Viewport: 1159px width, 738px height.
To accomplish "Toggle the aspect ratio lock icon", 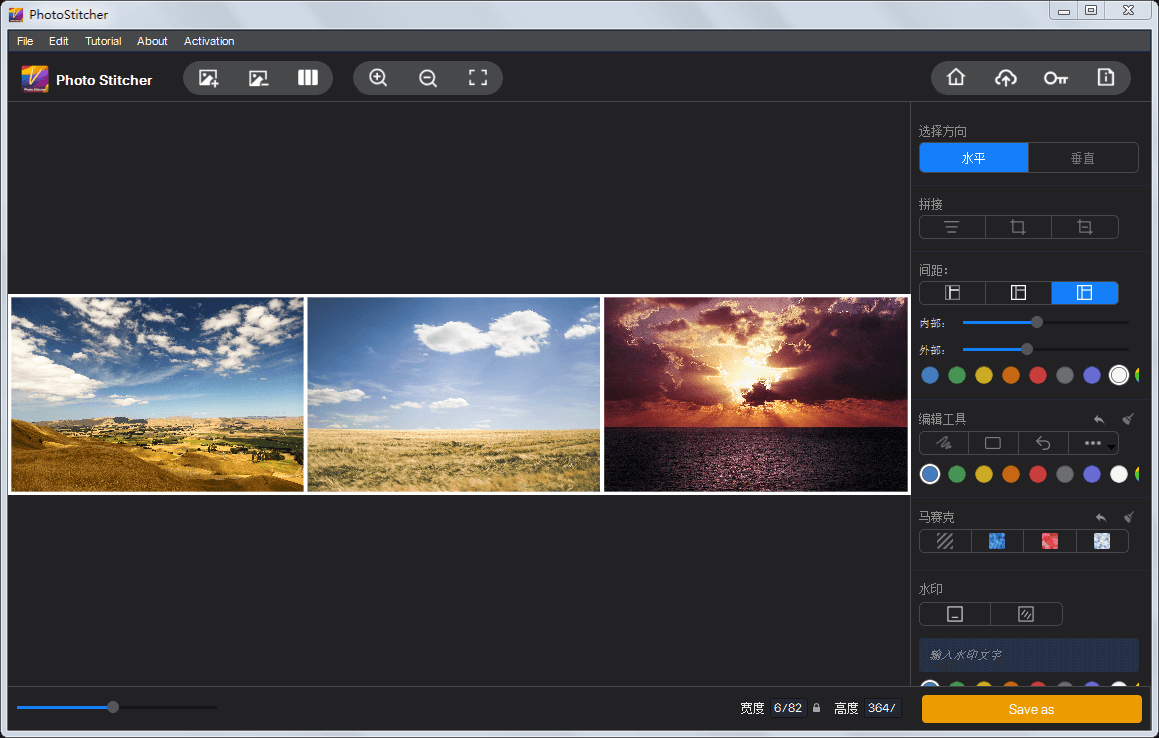I will tap(817, 708).
